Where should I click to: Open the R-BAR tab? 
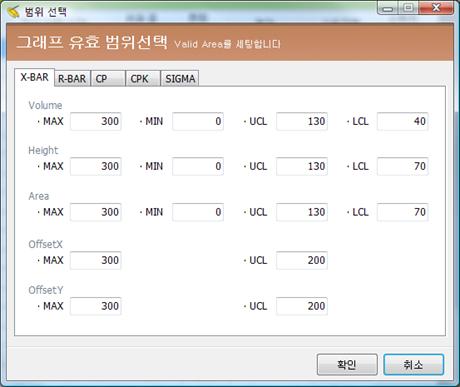pyautogui.click(x=72, y=79)
